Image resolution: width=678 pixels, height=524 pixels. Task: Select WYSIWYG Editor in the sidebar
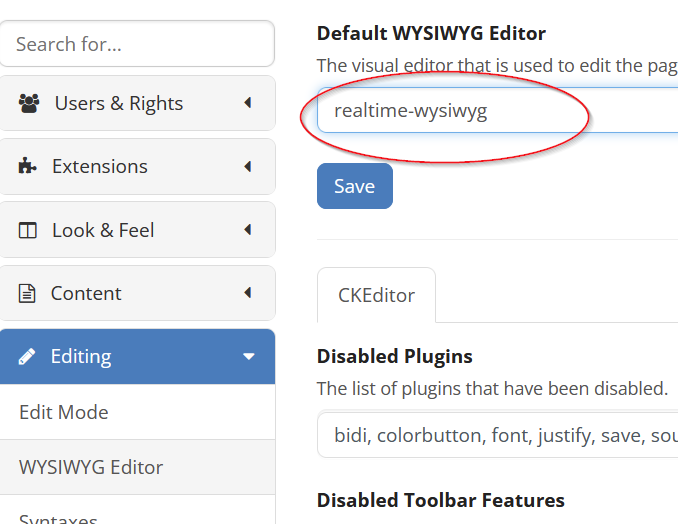(91, 467)
